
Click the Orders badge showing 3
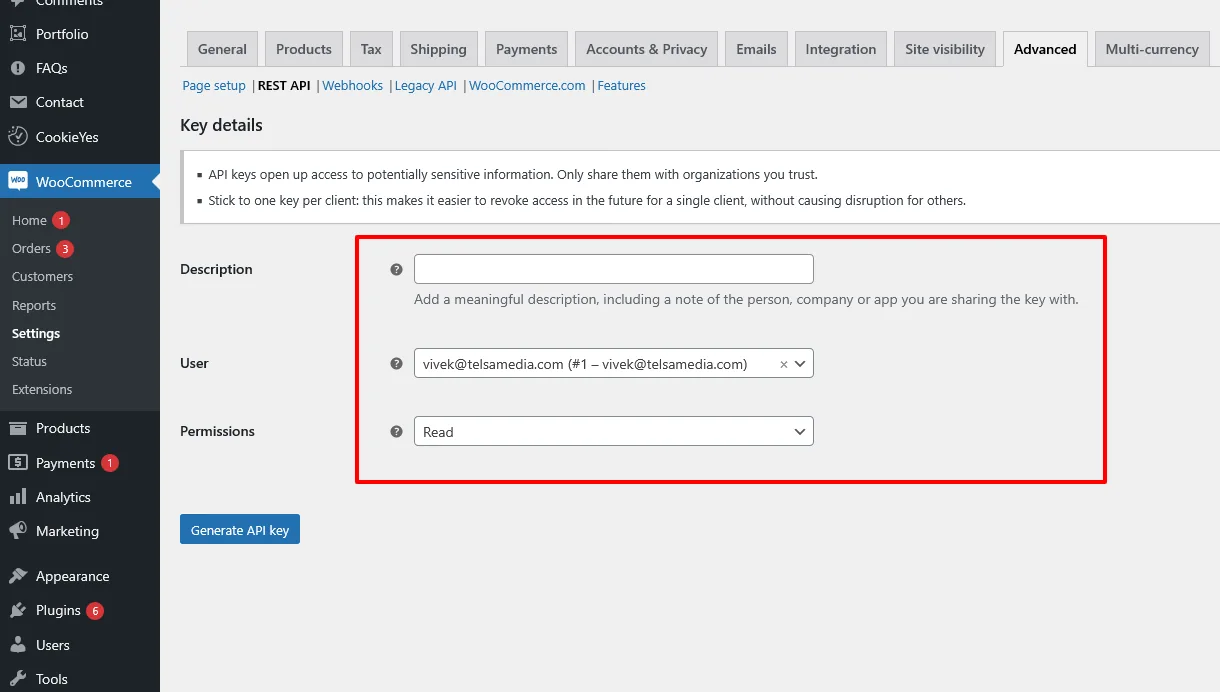[65, 249]
